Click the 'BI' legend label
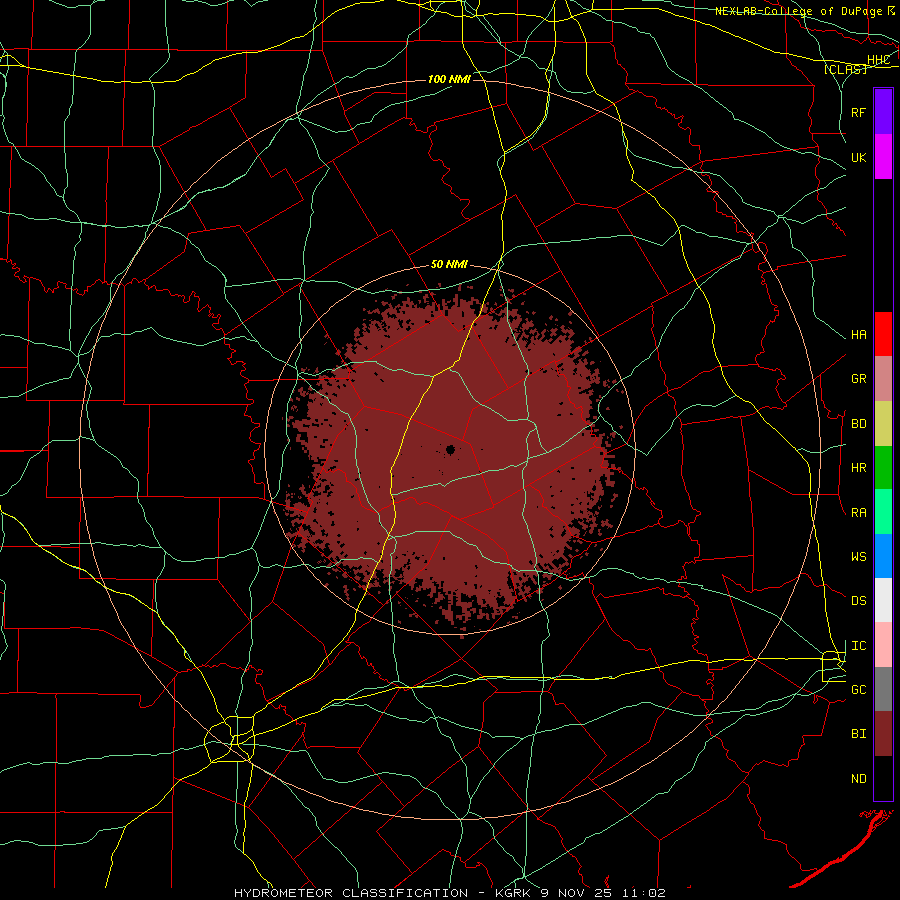Viewport: 900px width, 900px height. point(858,734)
